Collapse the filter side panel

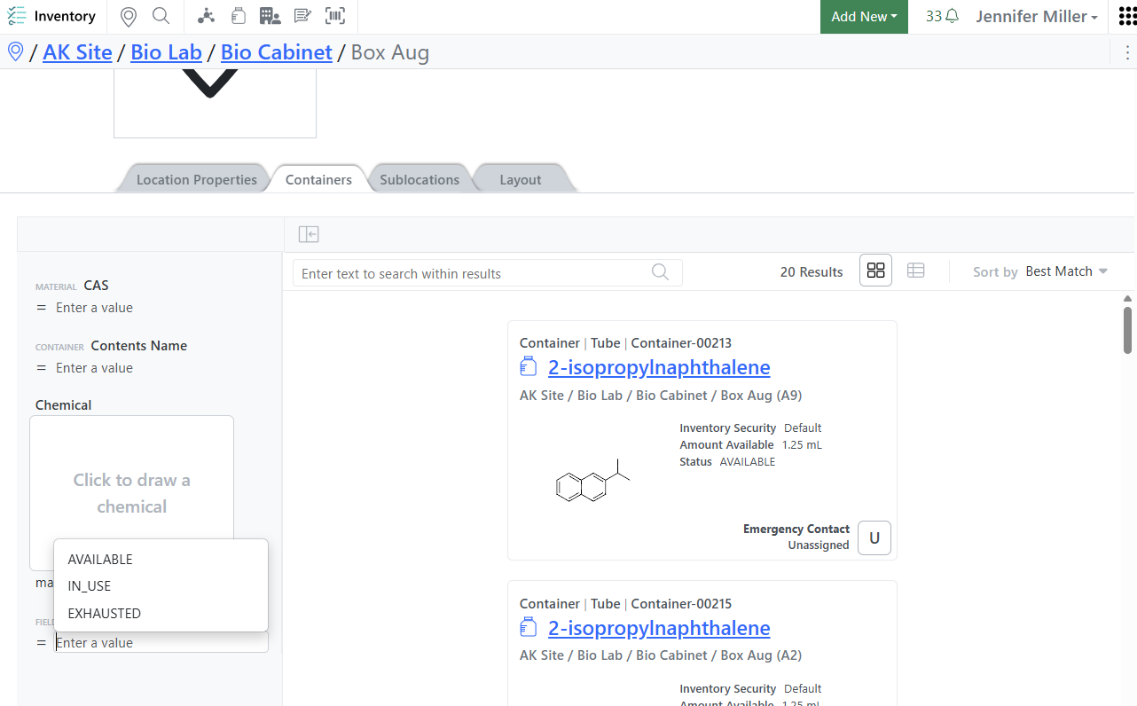309,234
